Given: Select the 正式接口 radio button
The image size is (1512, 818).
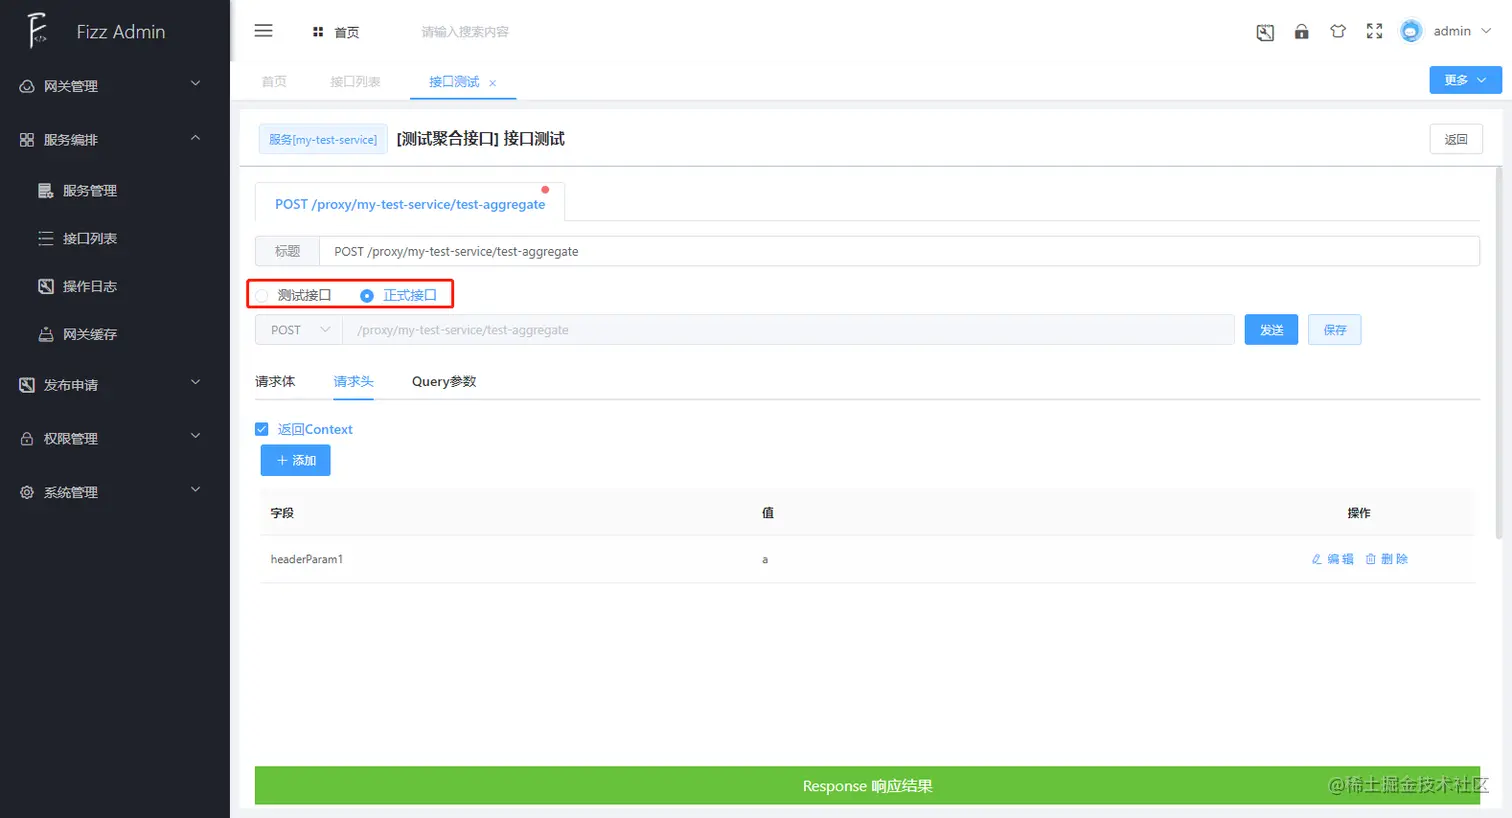Looking at the screenshot, I should (367, 295).
